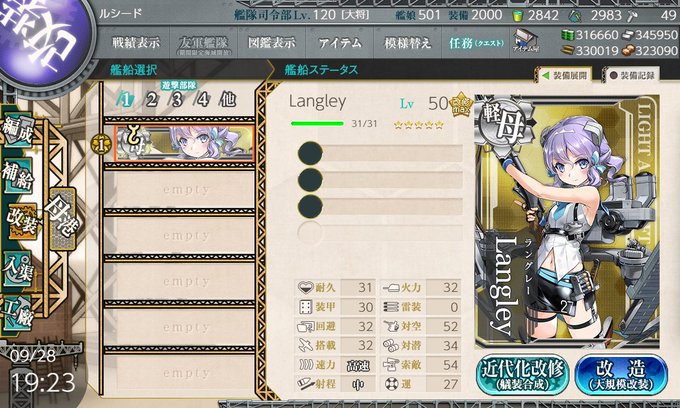Open the 改装 refit menu icon
The height and width of the screenshot is (408, 680).
(22, 220)
